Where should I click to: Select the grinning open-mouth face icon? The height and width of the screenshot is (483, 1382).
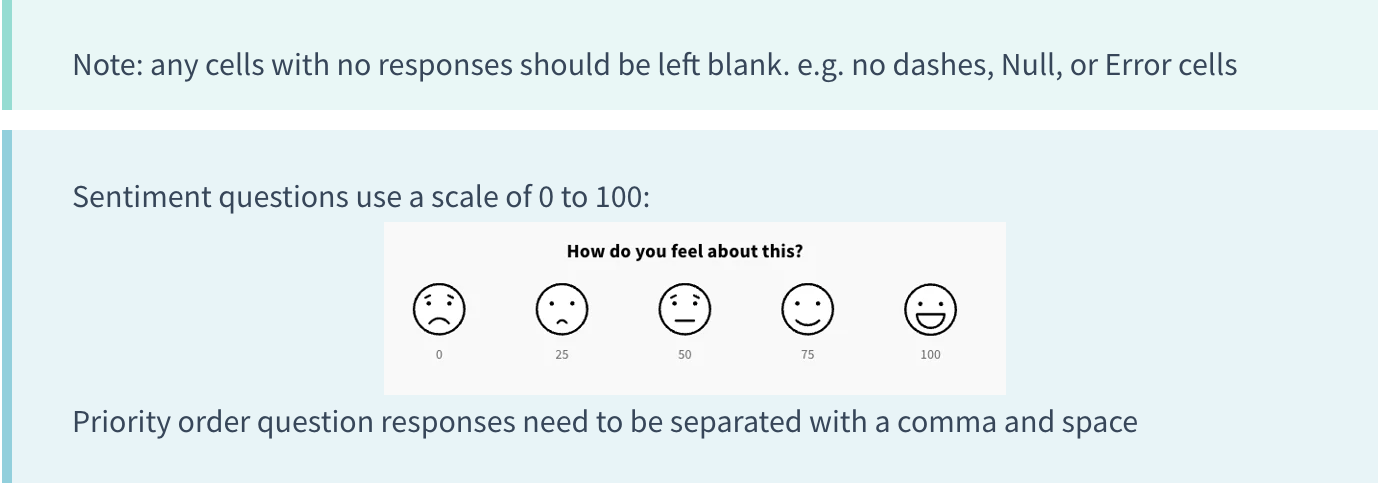(x=930, y=309)
